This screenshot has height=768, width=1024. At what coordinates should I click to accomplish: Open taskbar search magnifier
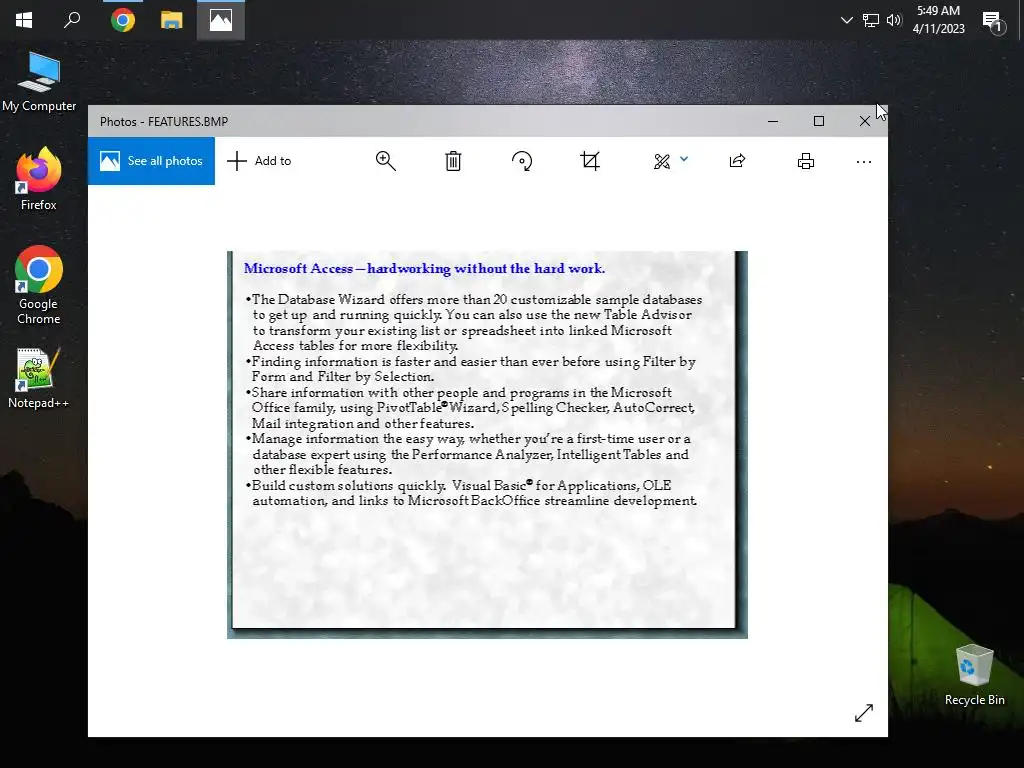pos(72,20)
